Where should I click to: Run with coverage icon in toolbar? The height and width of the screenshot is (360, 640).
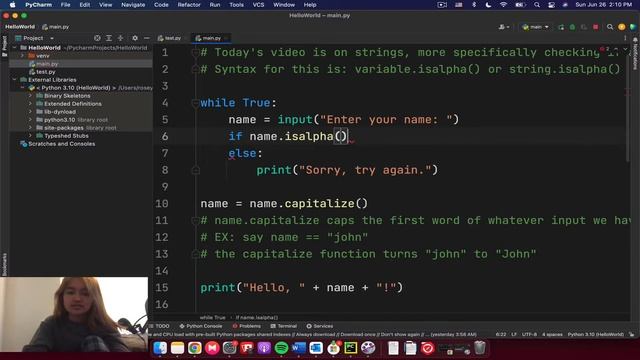click(584, 27)
